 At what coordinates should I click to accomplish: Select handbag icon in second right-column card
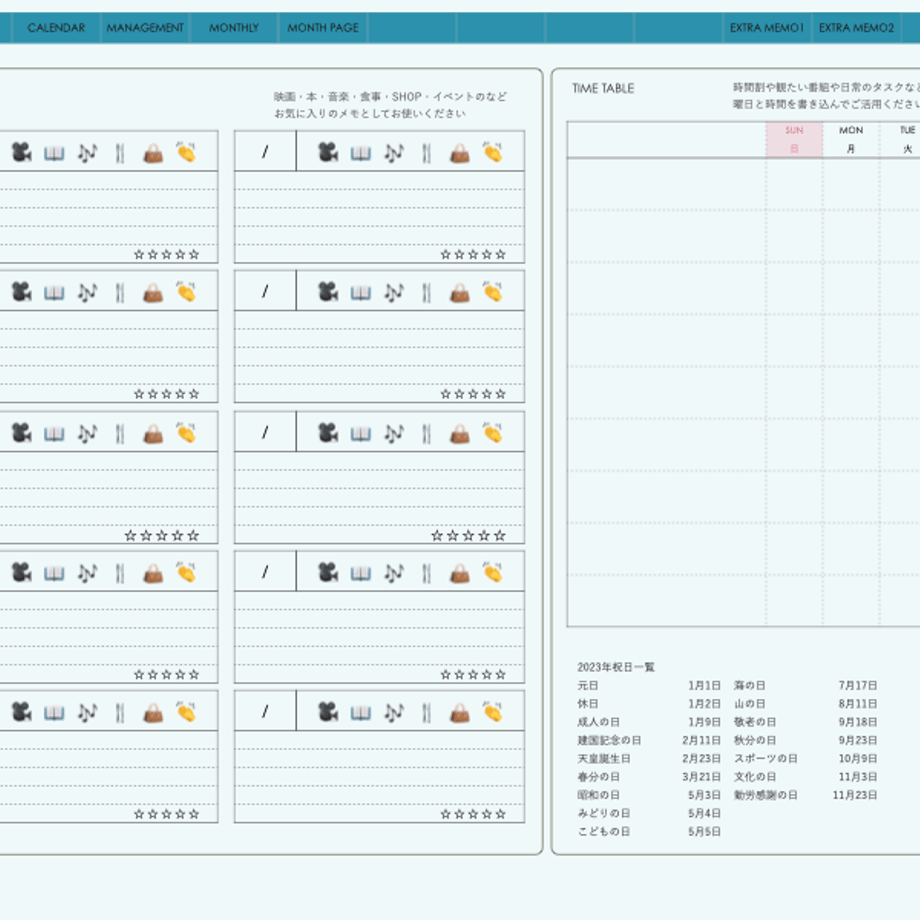tap(460, 292)
